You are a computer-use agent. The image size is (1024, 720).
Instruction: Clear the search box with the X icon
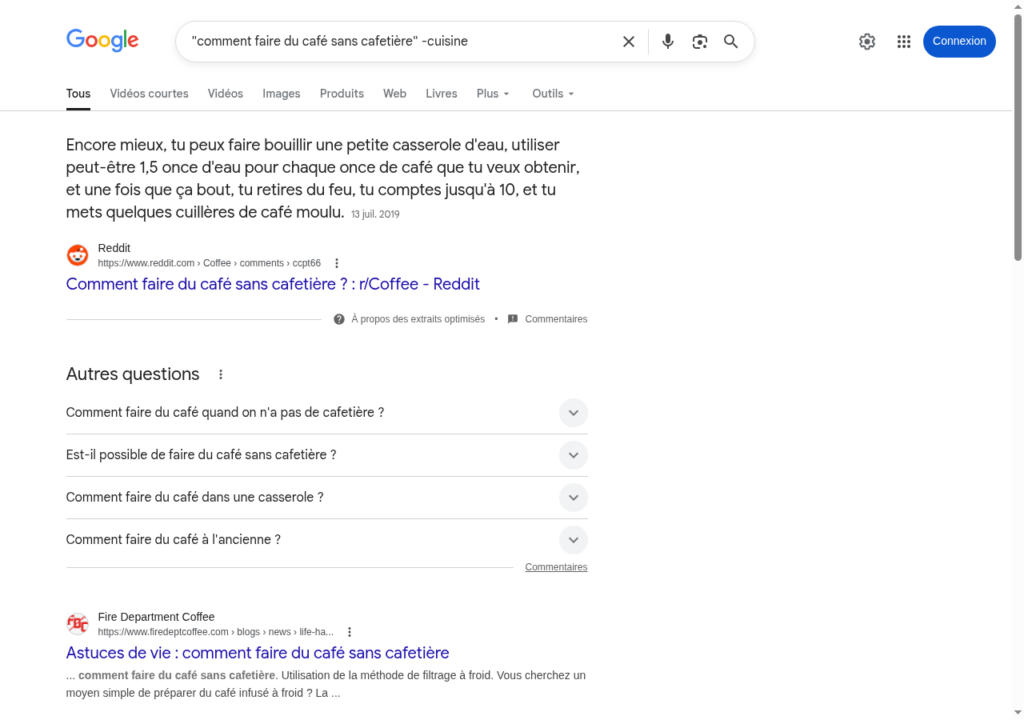pyautogui.click(x=629, y=41)
